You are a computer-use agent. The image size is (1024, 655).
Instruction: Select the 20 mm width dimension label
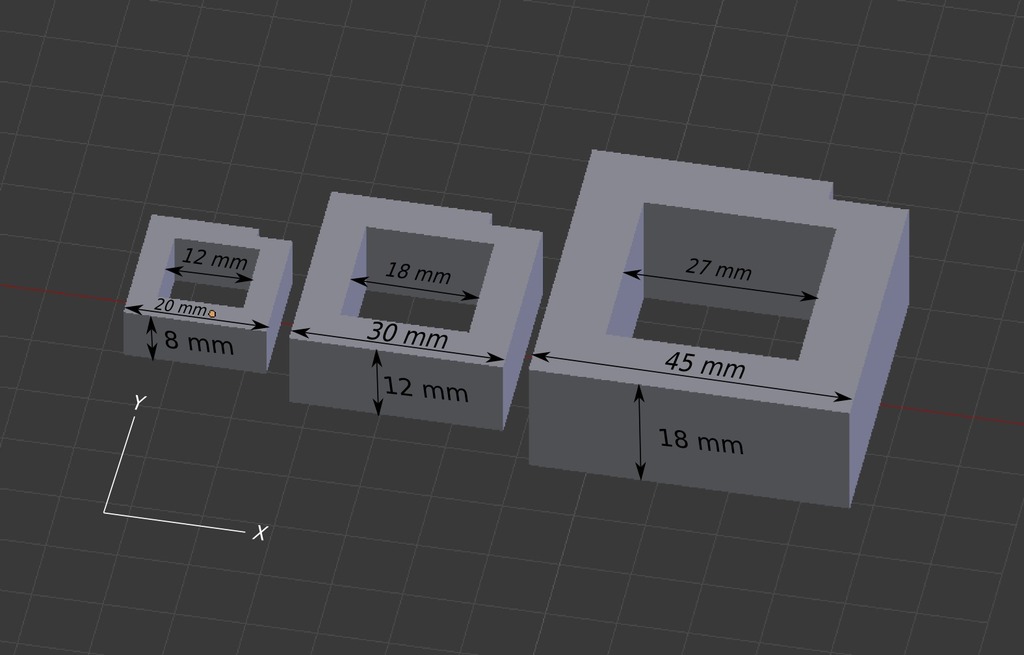coord(180,307)
